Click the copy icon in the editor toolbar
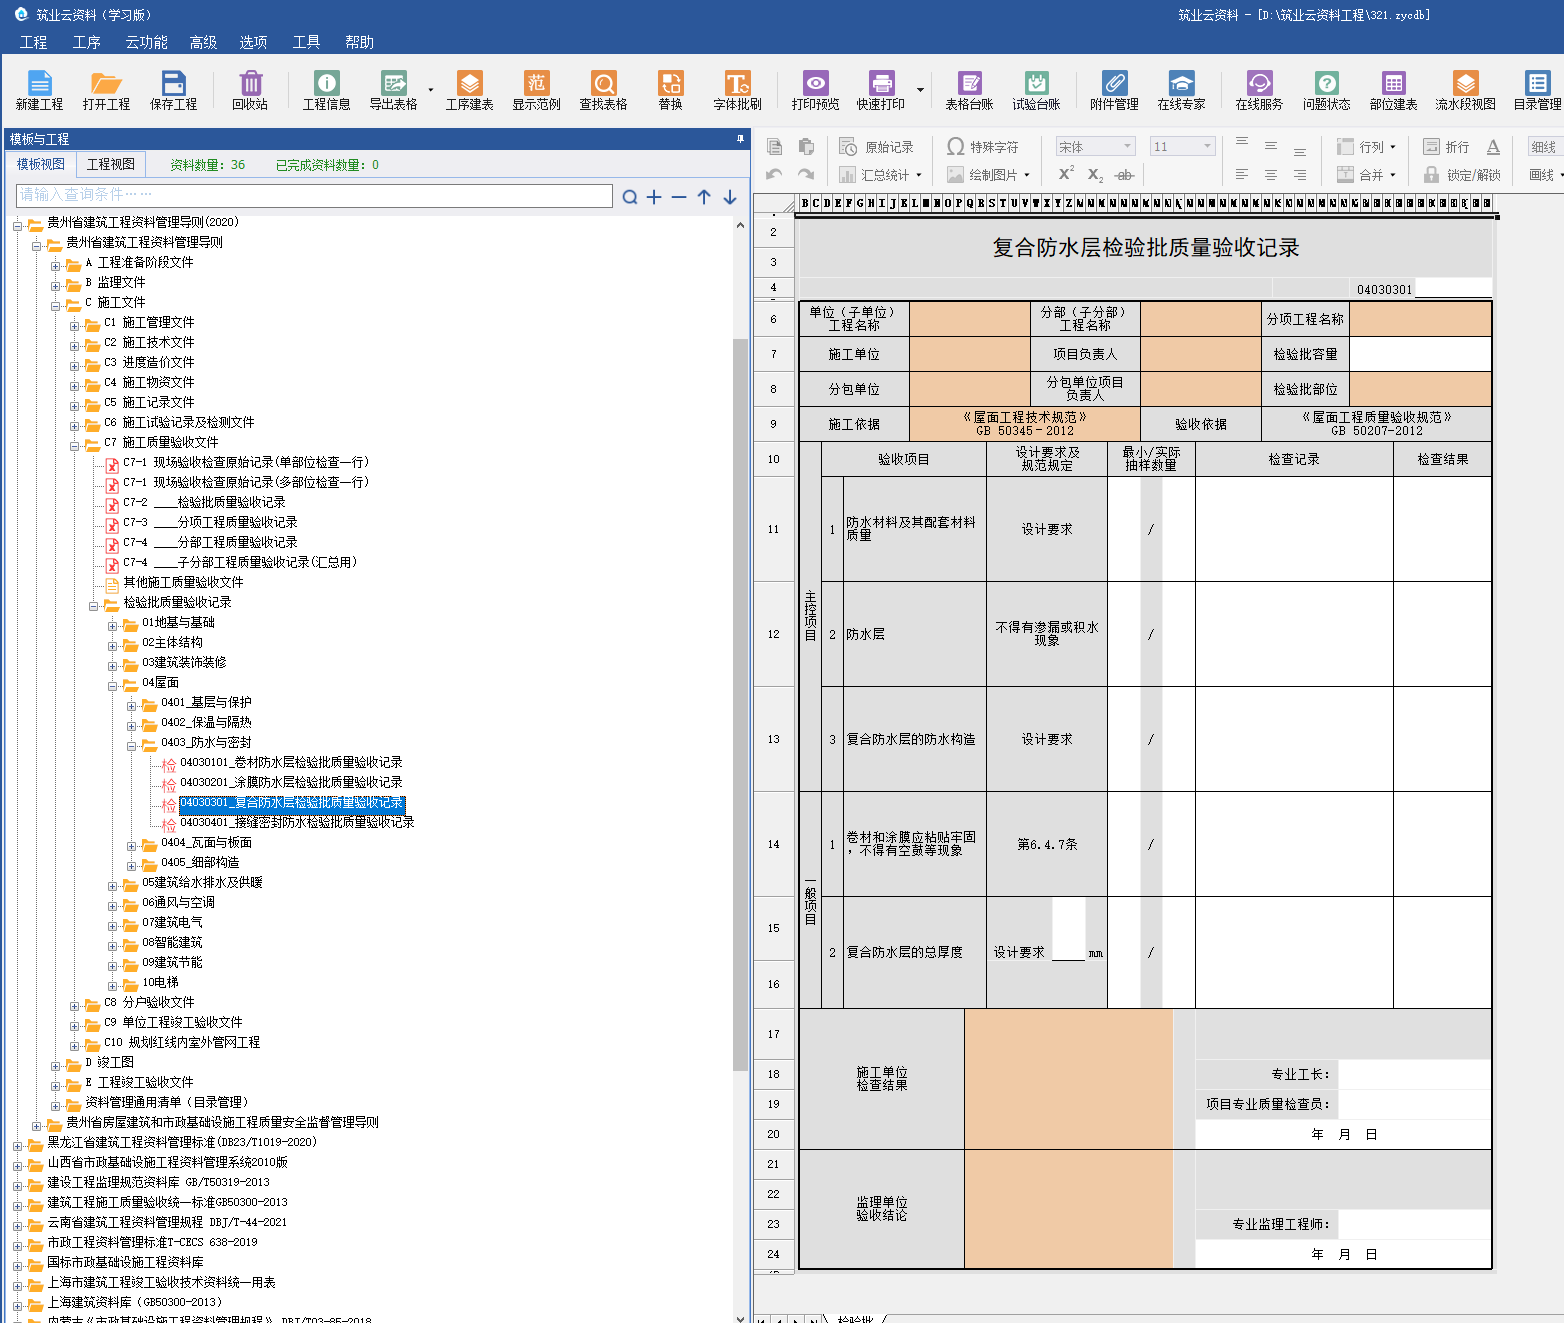Image resolution: width=1564 pixels, height=1323 pixels. point(774,147)
